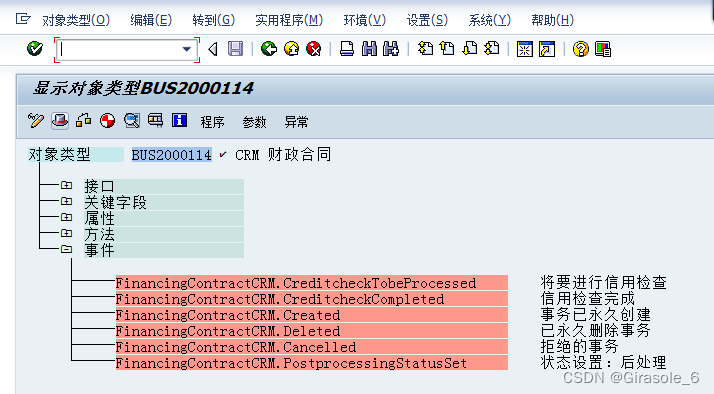Select event FinancingContractCRM.CreditcheckCompleted
714x394 pixels.
[311, 299]
